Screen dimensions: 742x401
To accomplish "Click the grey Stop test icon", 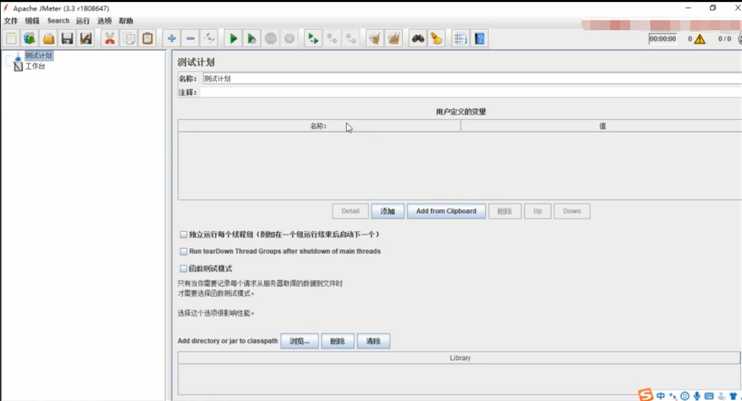I will (x=271, y=38).
